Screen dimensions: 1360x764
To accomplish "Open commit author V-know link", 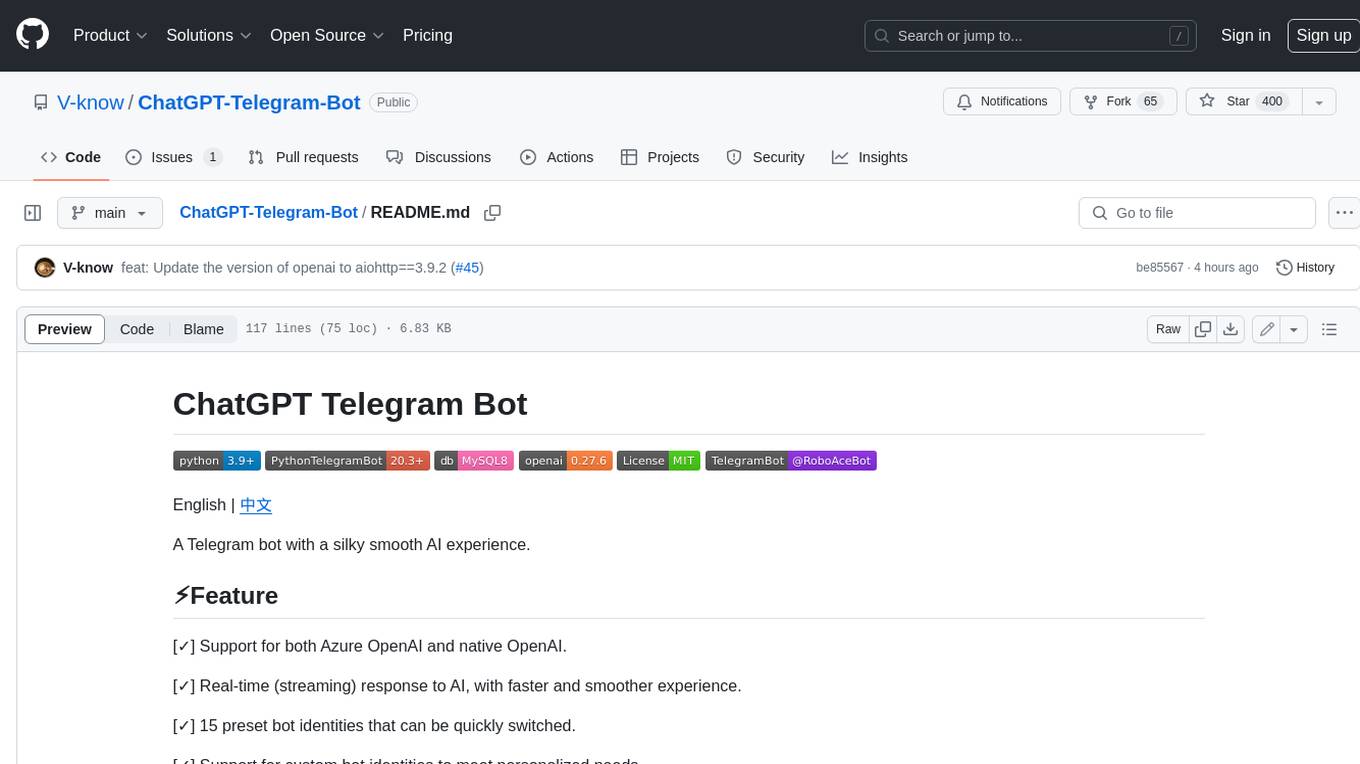I will (88, 268).
